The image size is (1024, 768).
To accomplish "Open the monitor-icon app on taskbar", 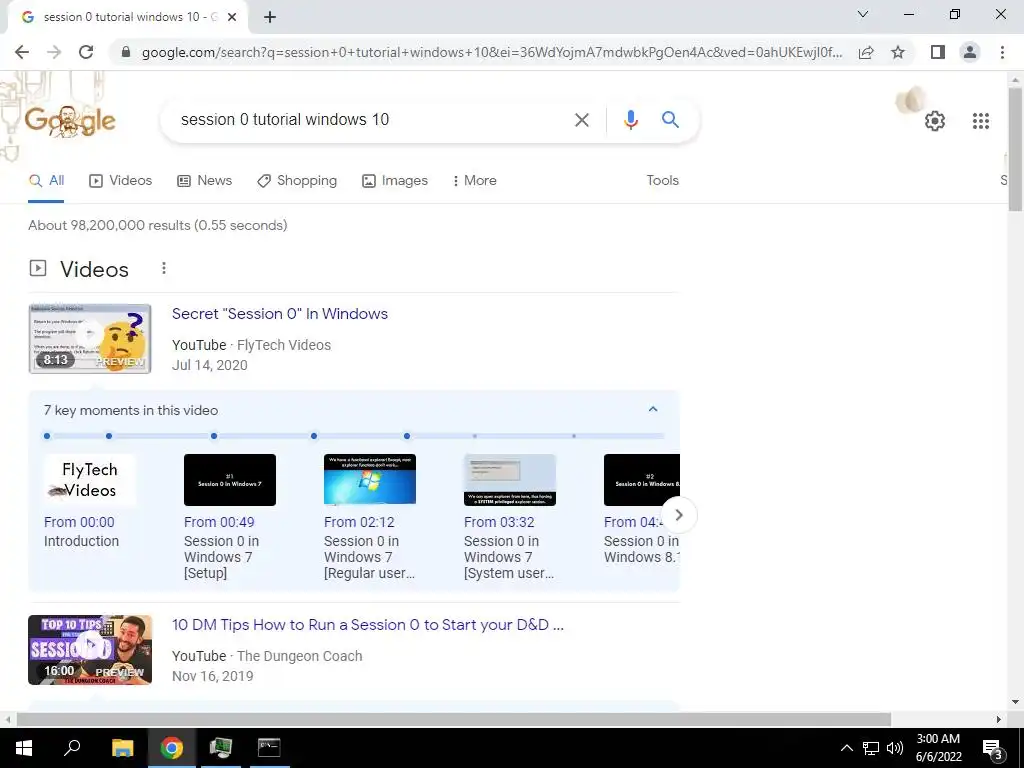I will click(x=220, y=748).
